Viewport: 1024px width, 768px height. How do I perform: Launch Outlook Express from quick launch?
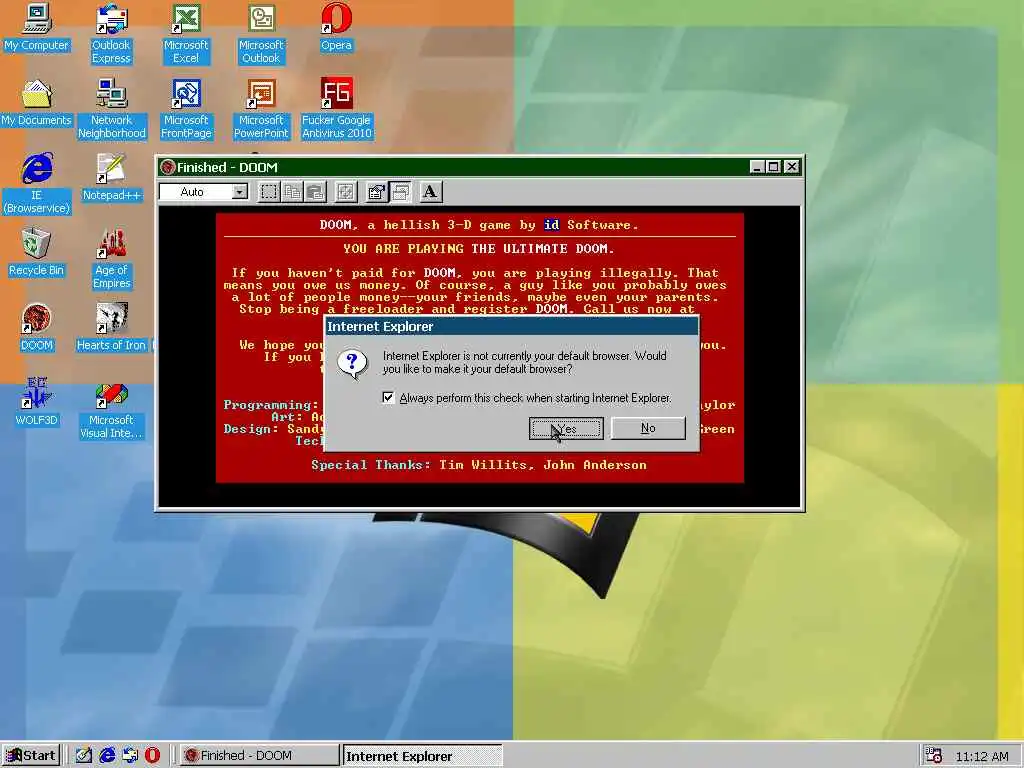pos(130,756)
